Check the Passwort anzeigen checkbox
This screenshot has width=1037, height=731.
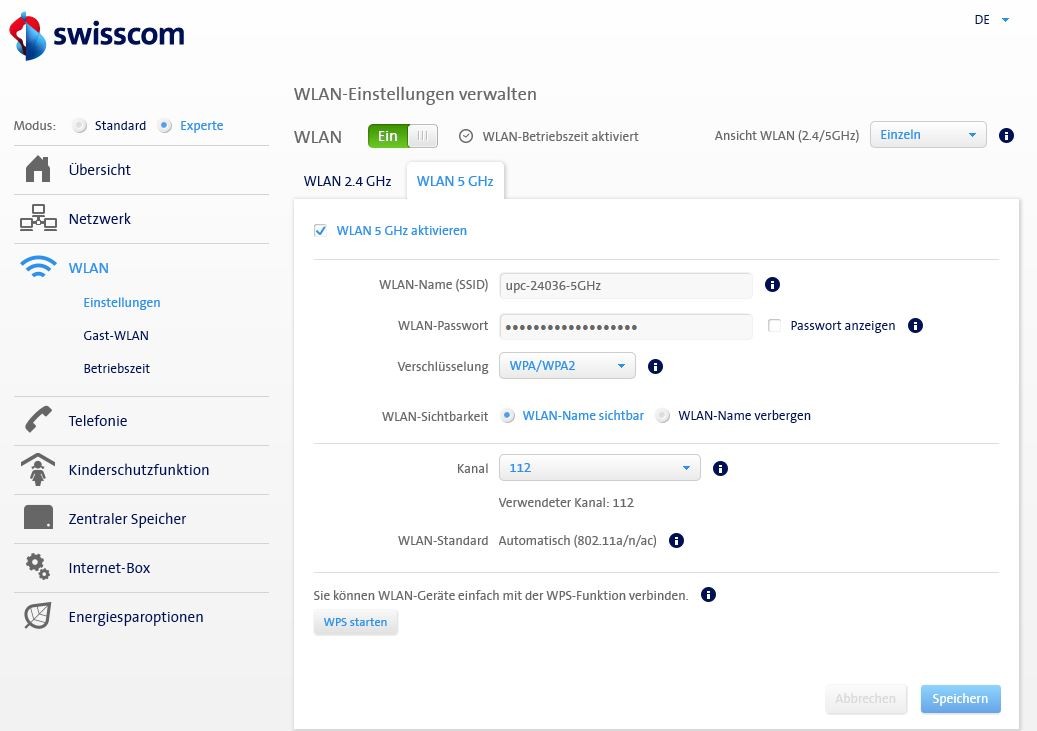774,326
